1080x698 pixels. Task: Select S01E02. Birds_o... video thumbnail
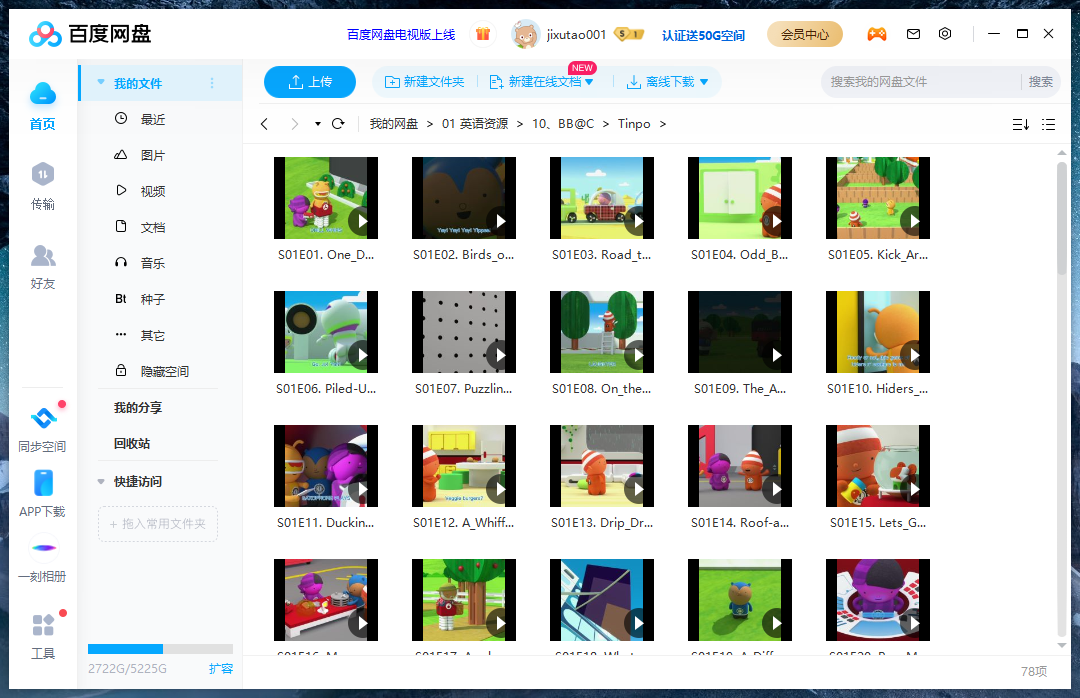point(464,198)
